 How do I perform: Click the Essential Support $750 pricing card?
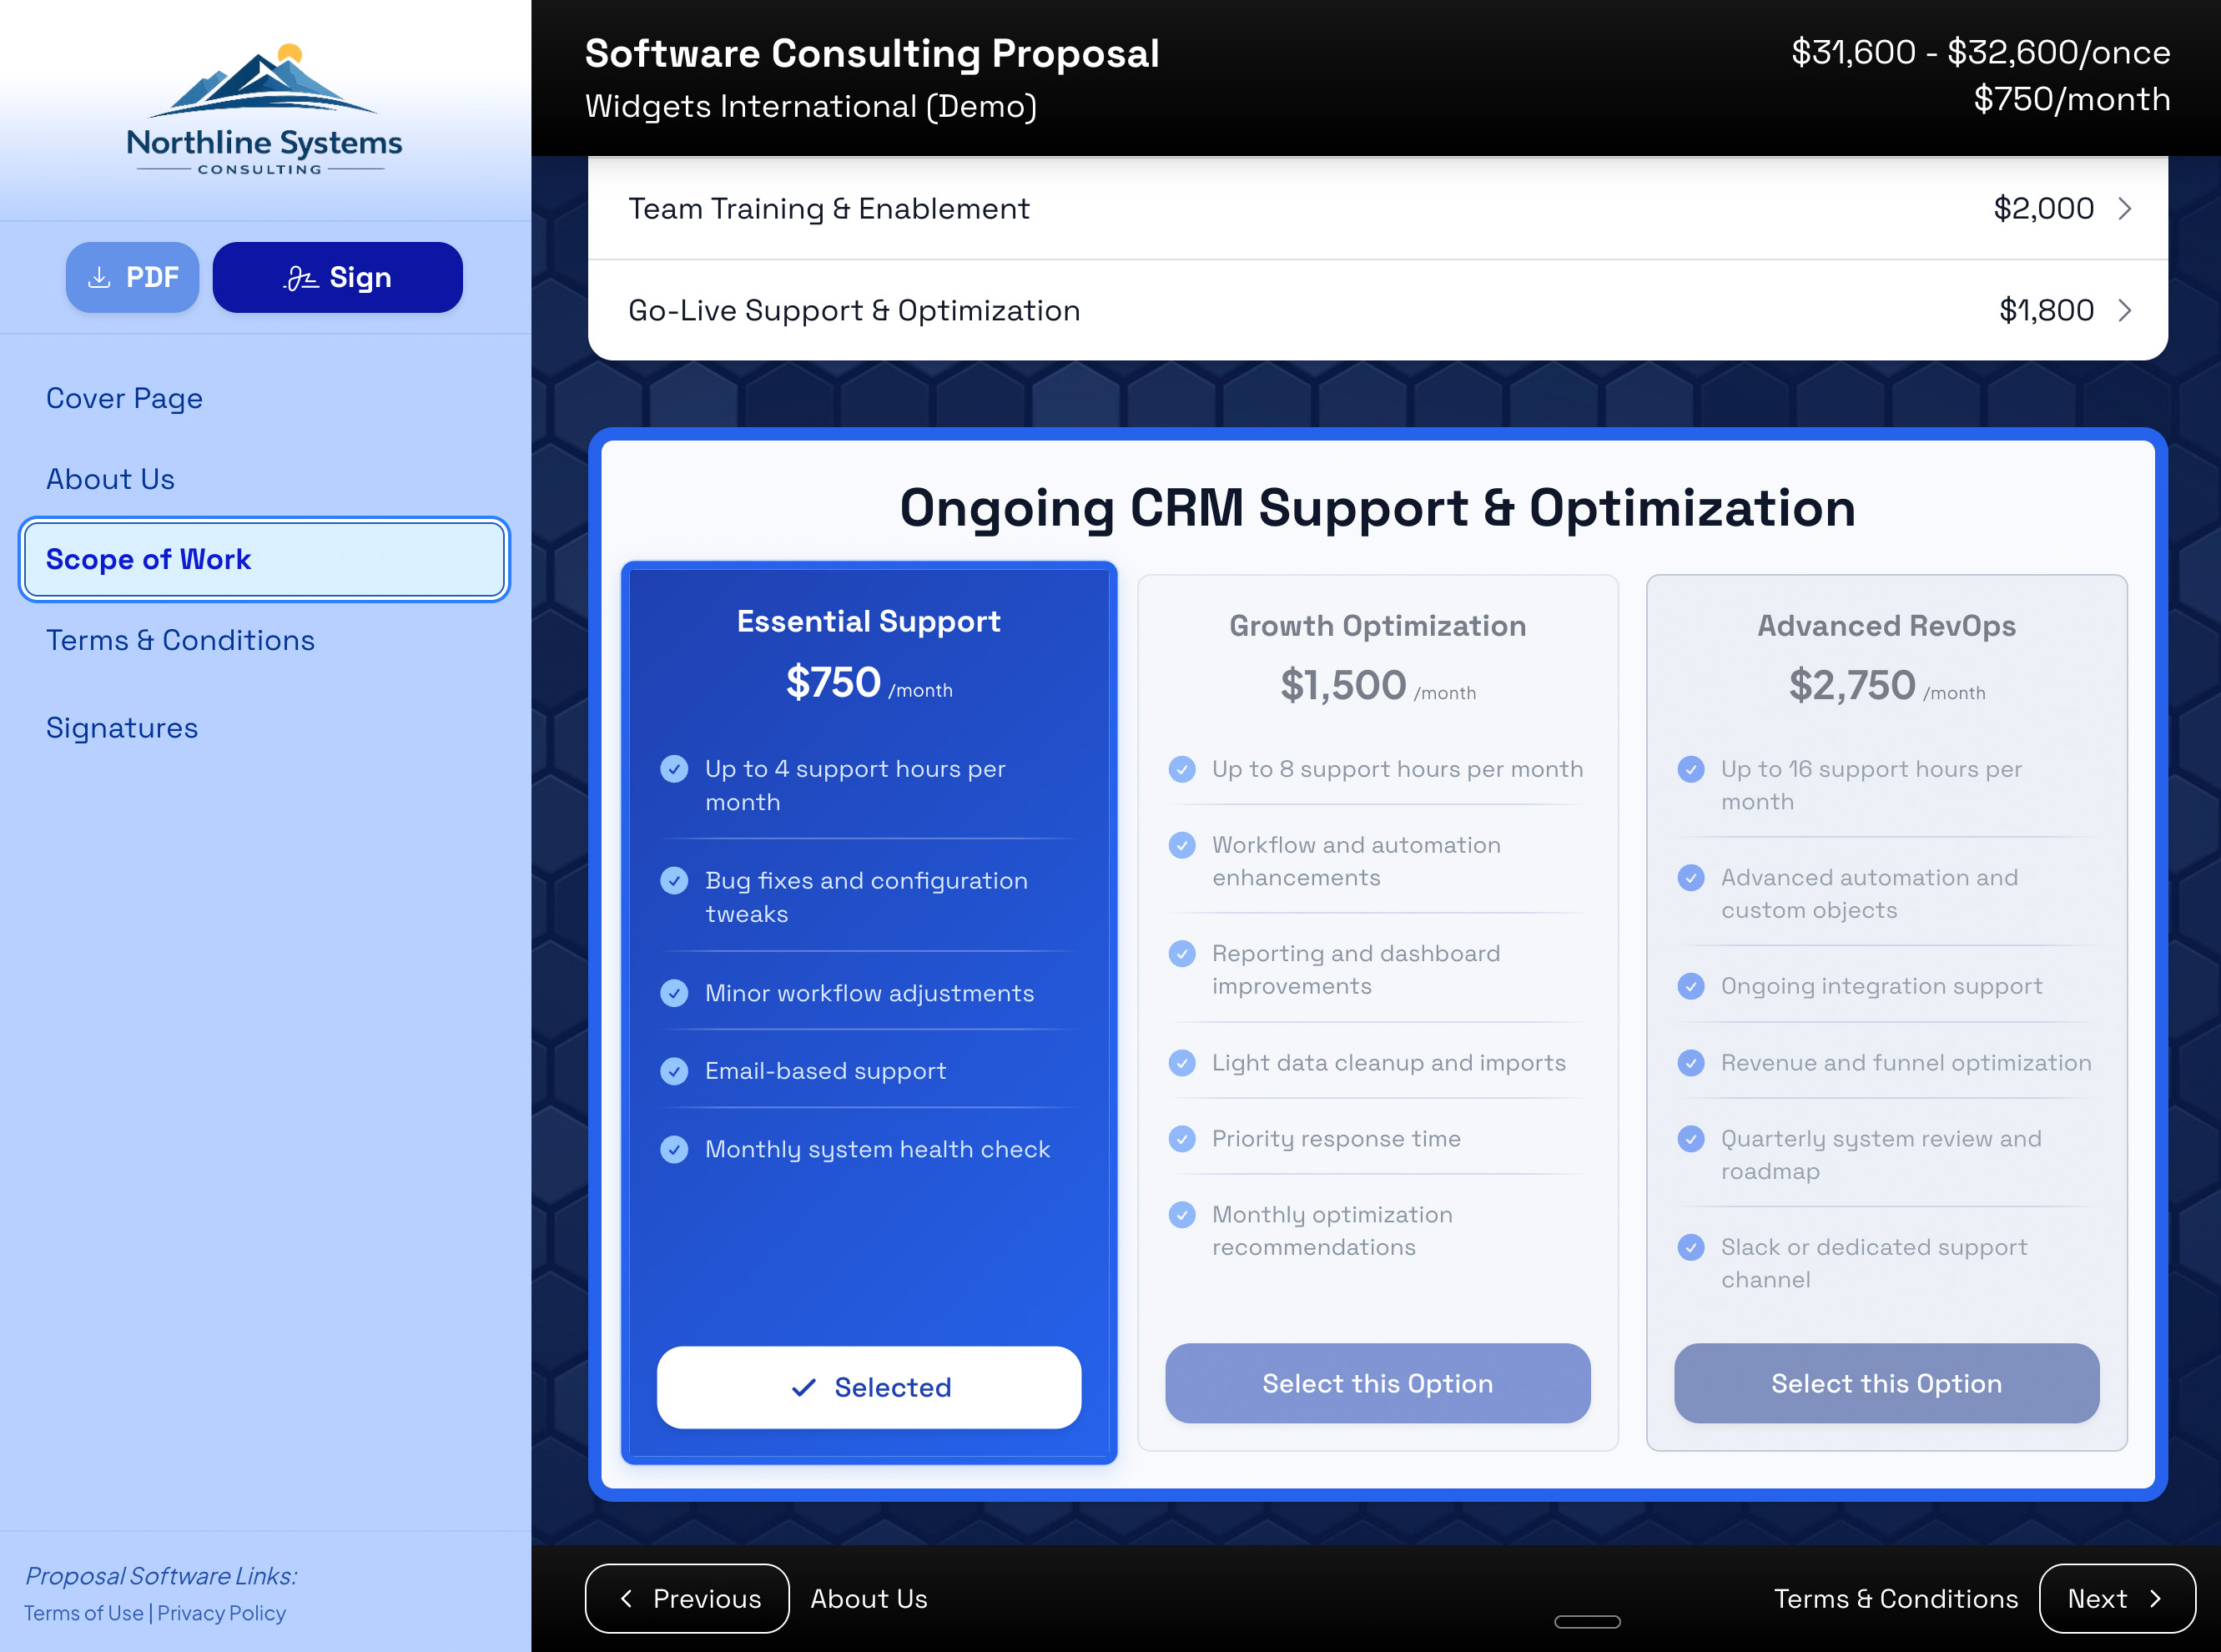pos(868,660)
